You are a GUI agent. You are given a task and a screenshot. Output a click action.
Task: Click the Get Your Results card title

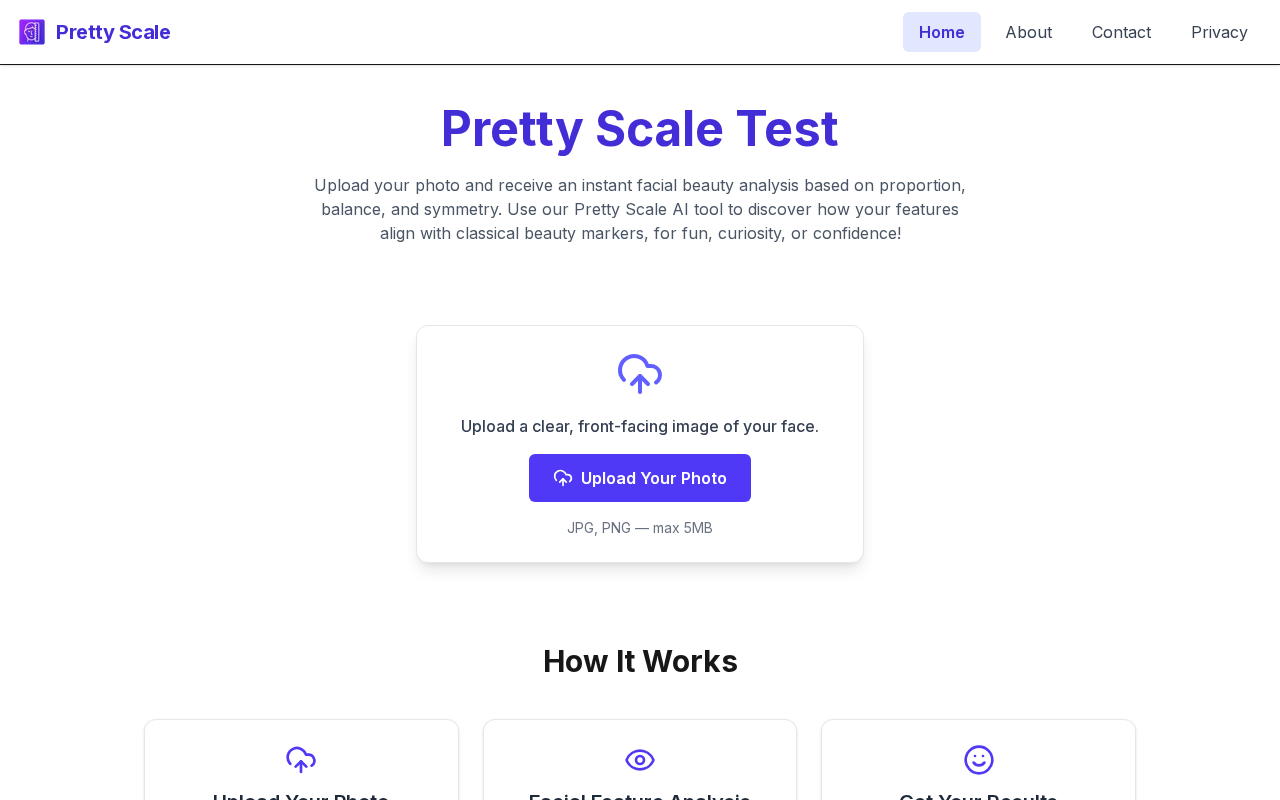[978, 796]
